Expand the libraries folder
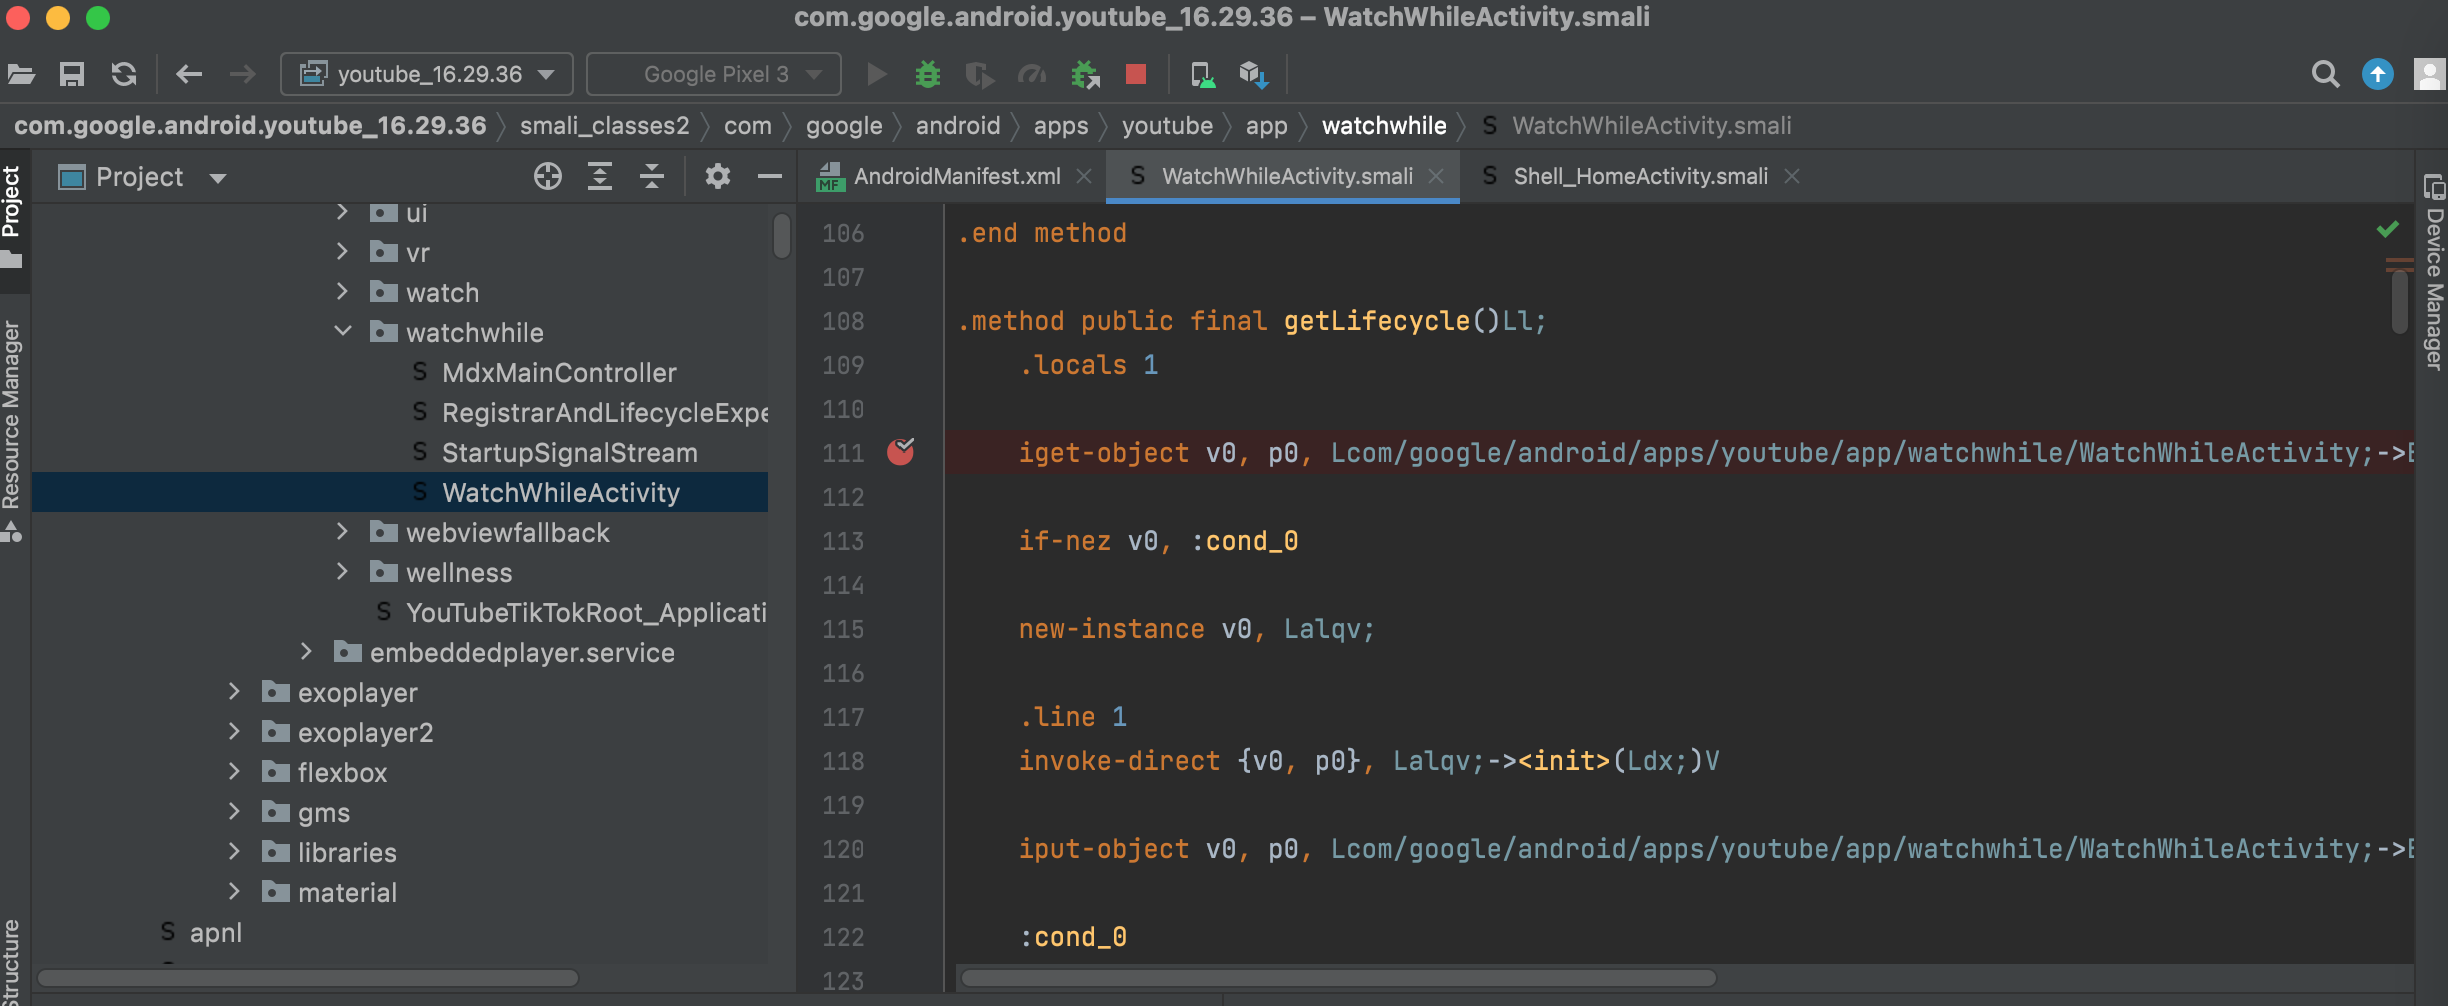 [234, 851]
